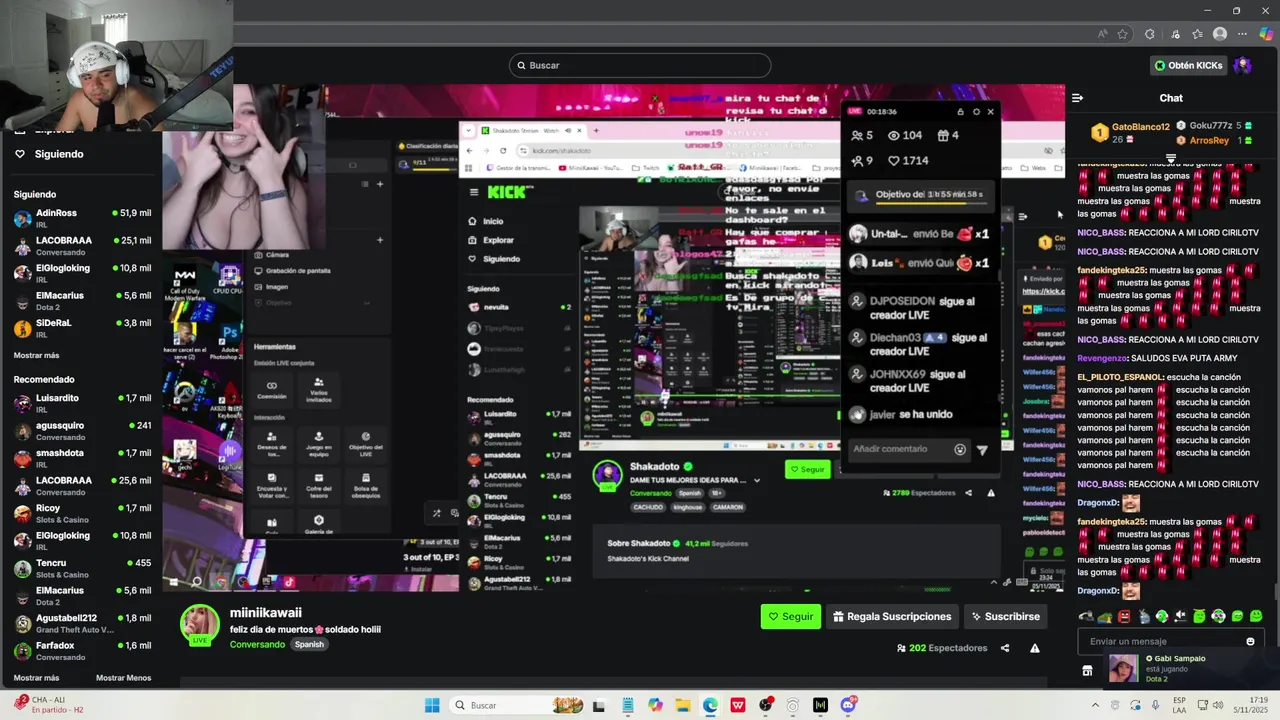Open the volume control in the system tray

(x=1218, y=705)
